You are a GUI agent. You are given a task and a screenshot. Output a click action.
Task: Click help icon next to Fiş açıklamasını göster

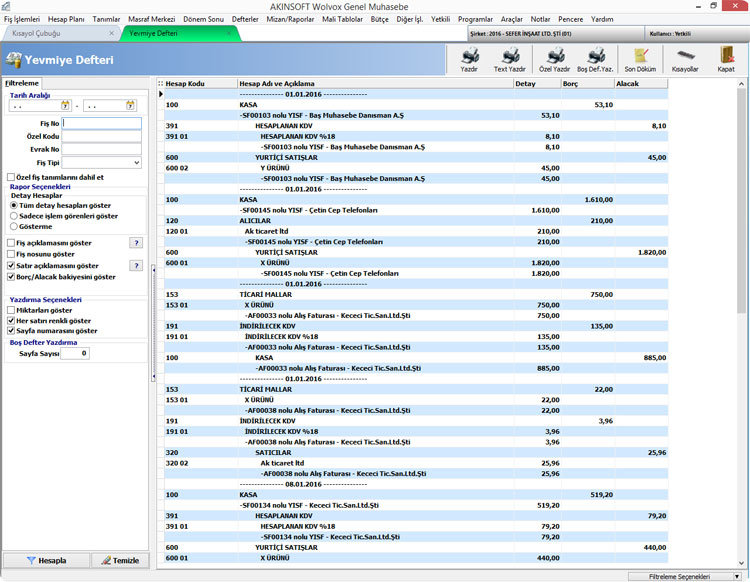point(136,243)
